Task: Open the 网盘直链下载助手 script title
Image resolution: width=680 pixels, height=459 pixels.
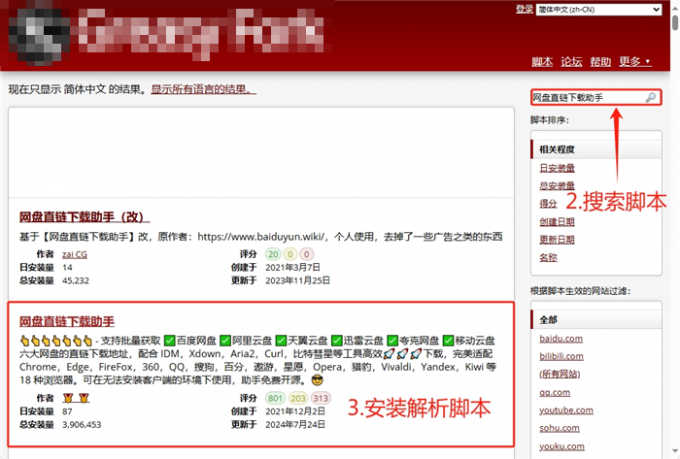Action: tap(67, 321)
